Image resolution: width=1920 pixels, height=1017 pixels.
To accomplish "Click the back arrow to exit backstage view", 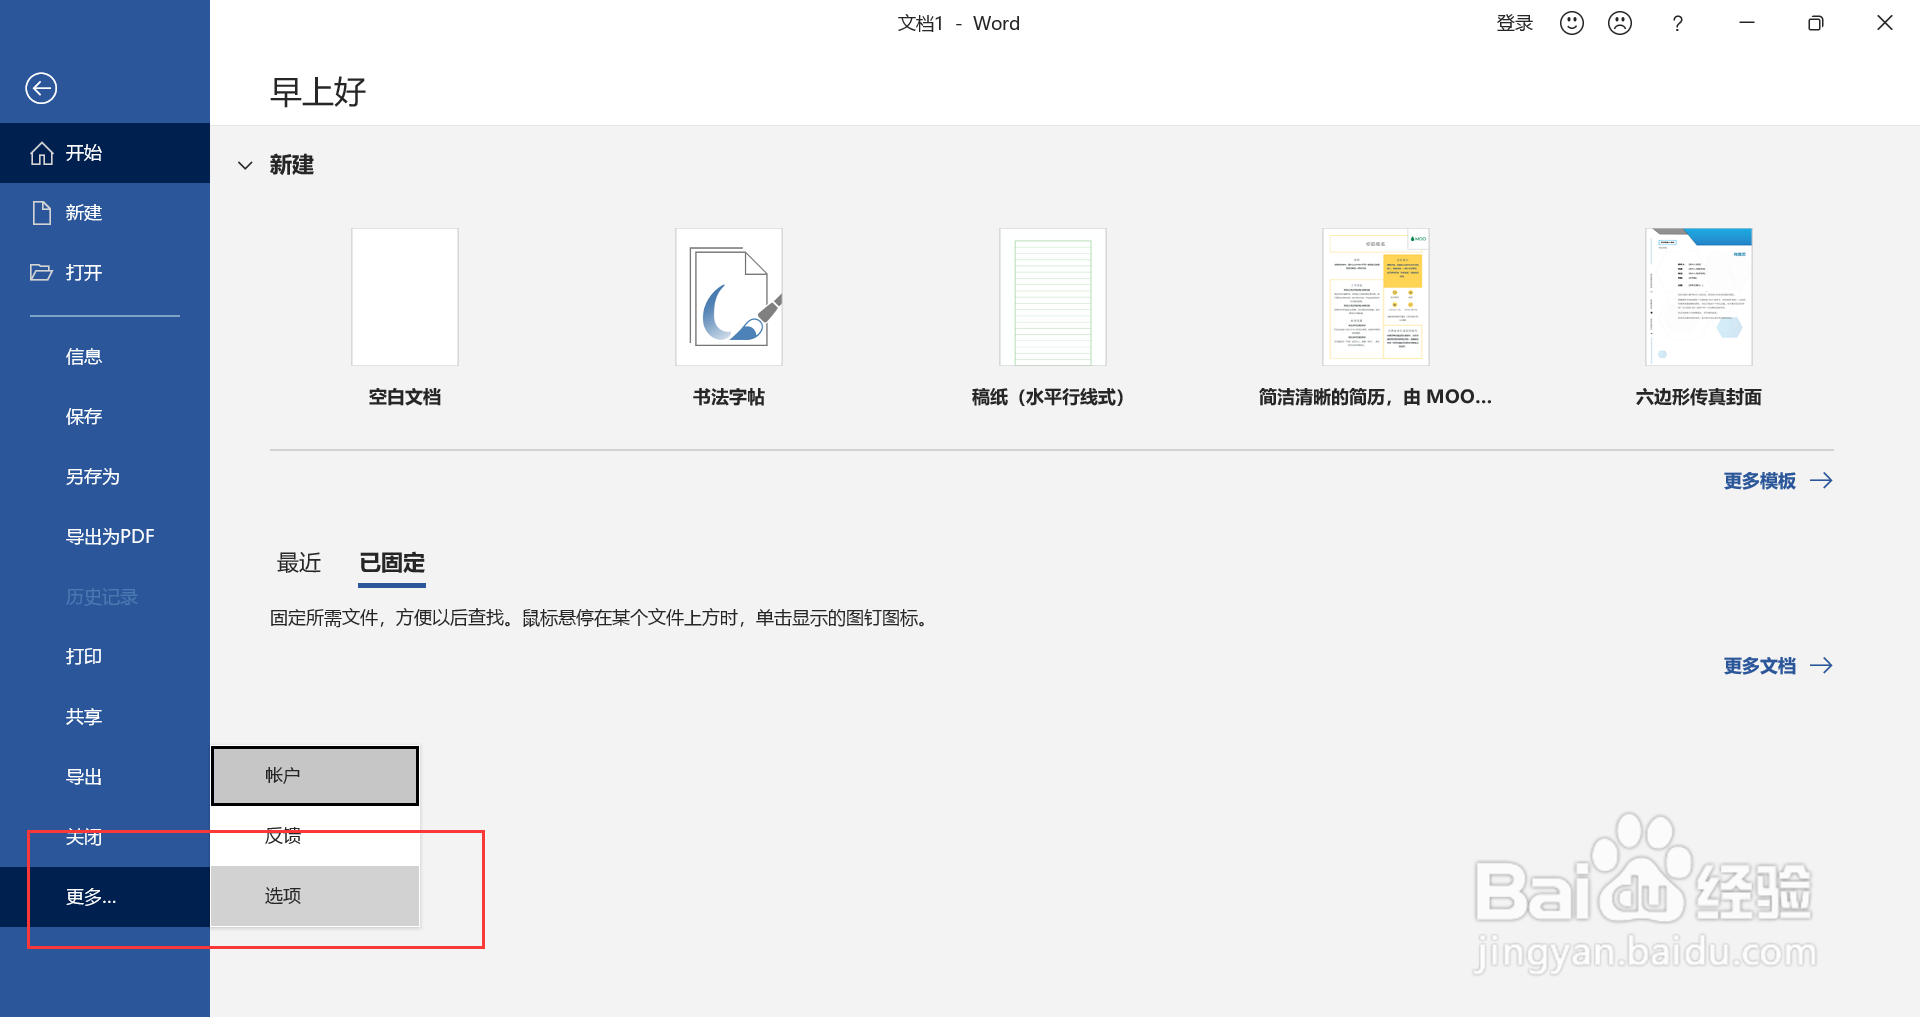I will click(41, 88).
